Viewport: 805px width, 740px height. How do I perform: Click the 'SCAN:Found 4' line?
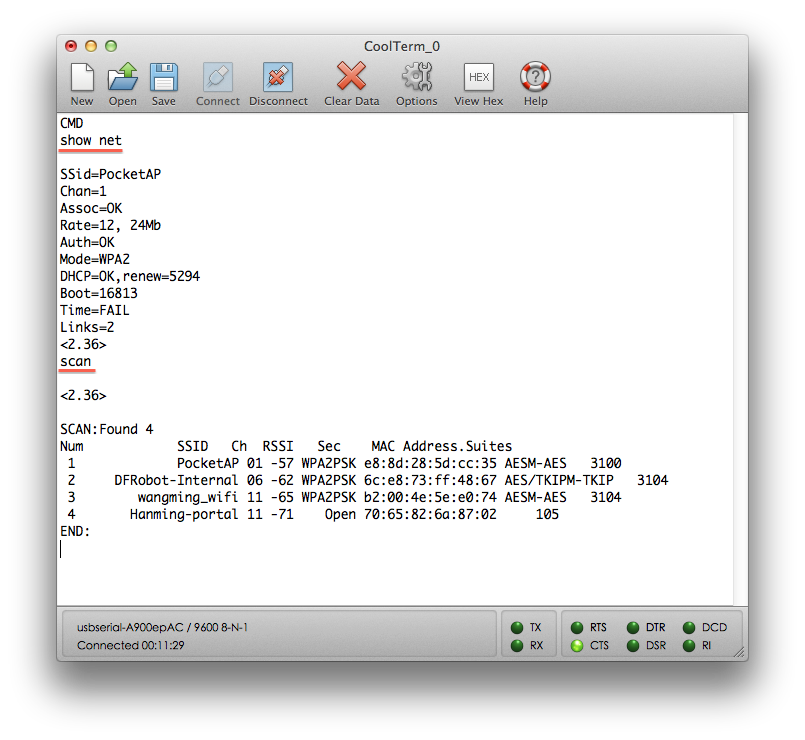(107, 429)
